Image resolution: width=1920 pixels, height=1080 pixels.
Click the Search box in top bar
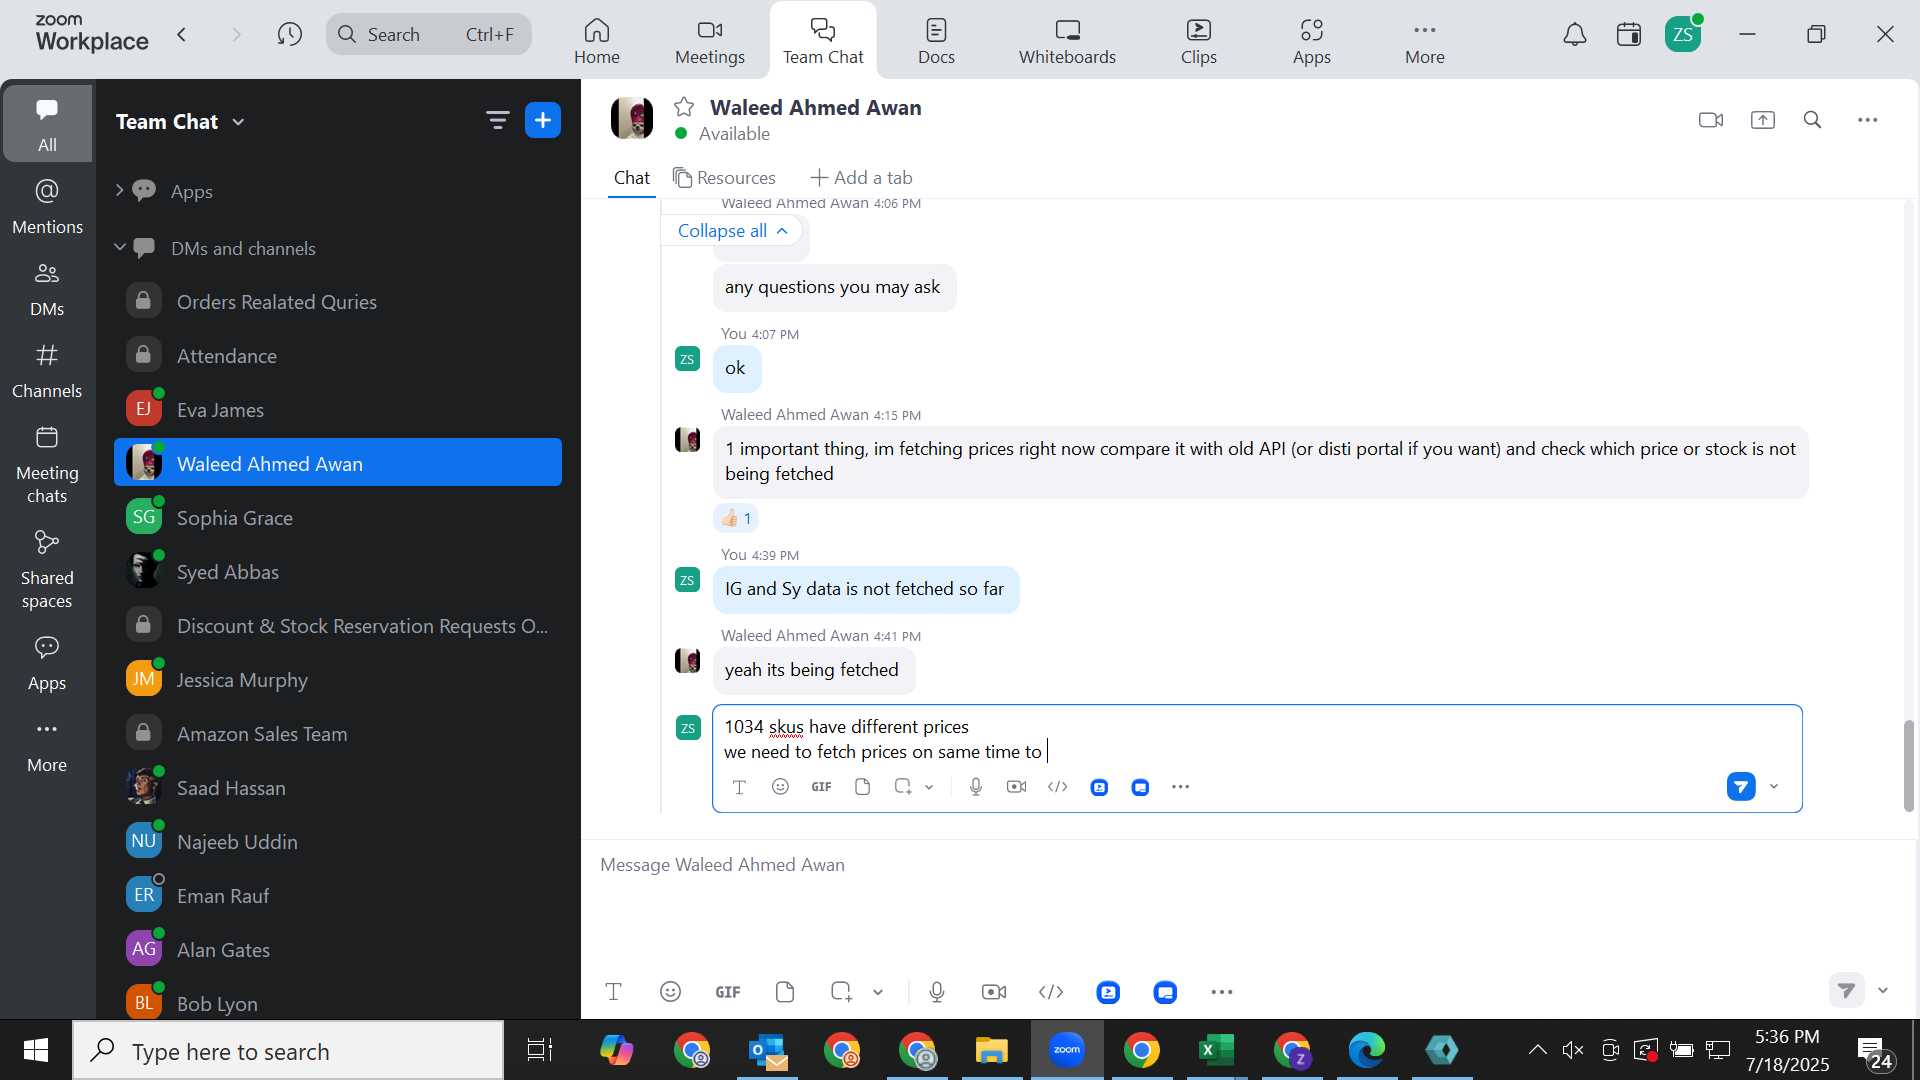coord(428,35)
